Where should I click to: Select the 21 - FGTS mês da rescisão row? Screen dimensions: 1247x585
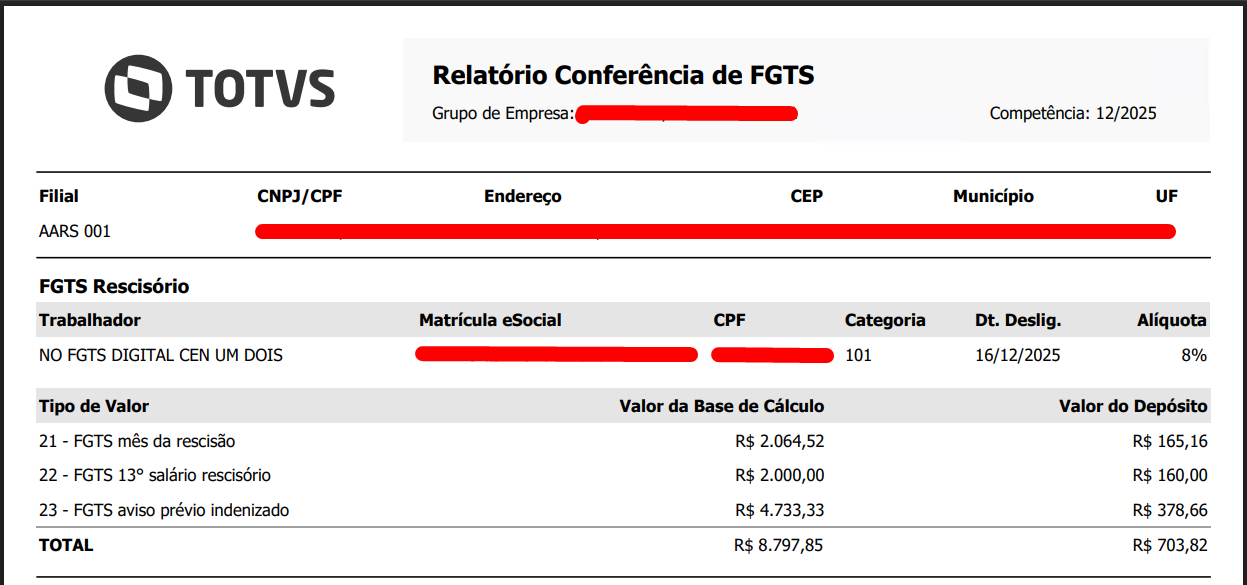pyautogui.click(x=137, y=441)
